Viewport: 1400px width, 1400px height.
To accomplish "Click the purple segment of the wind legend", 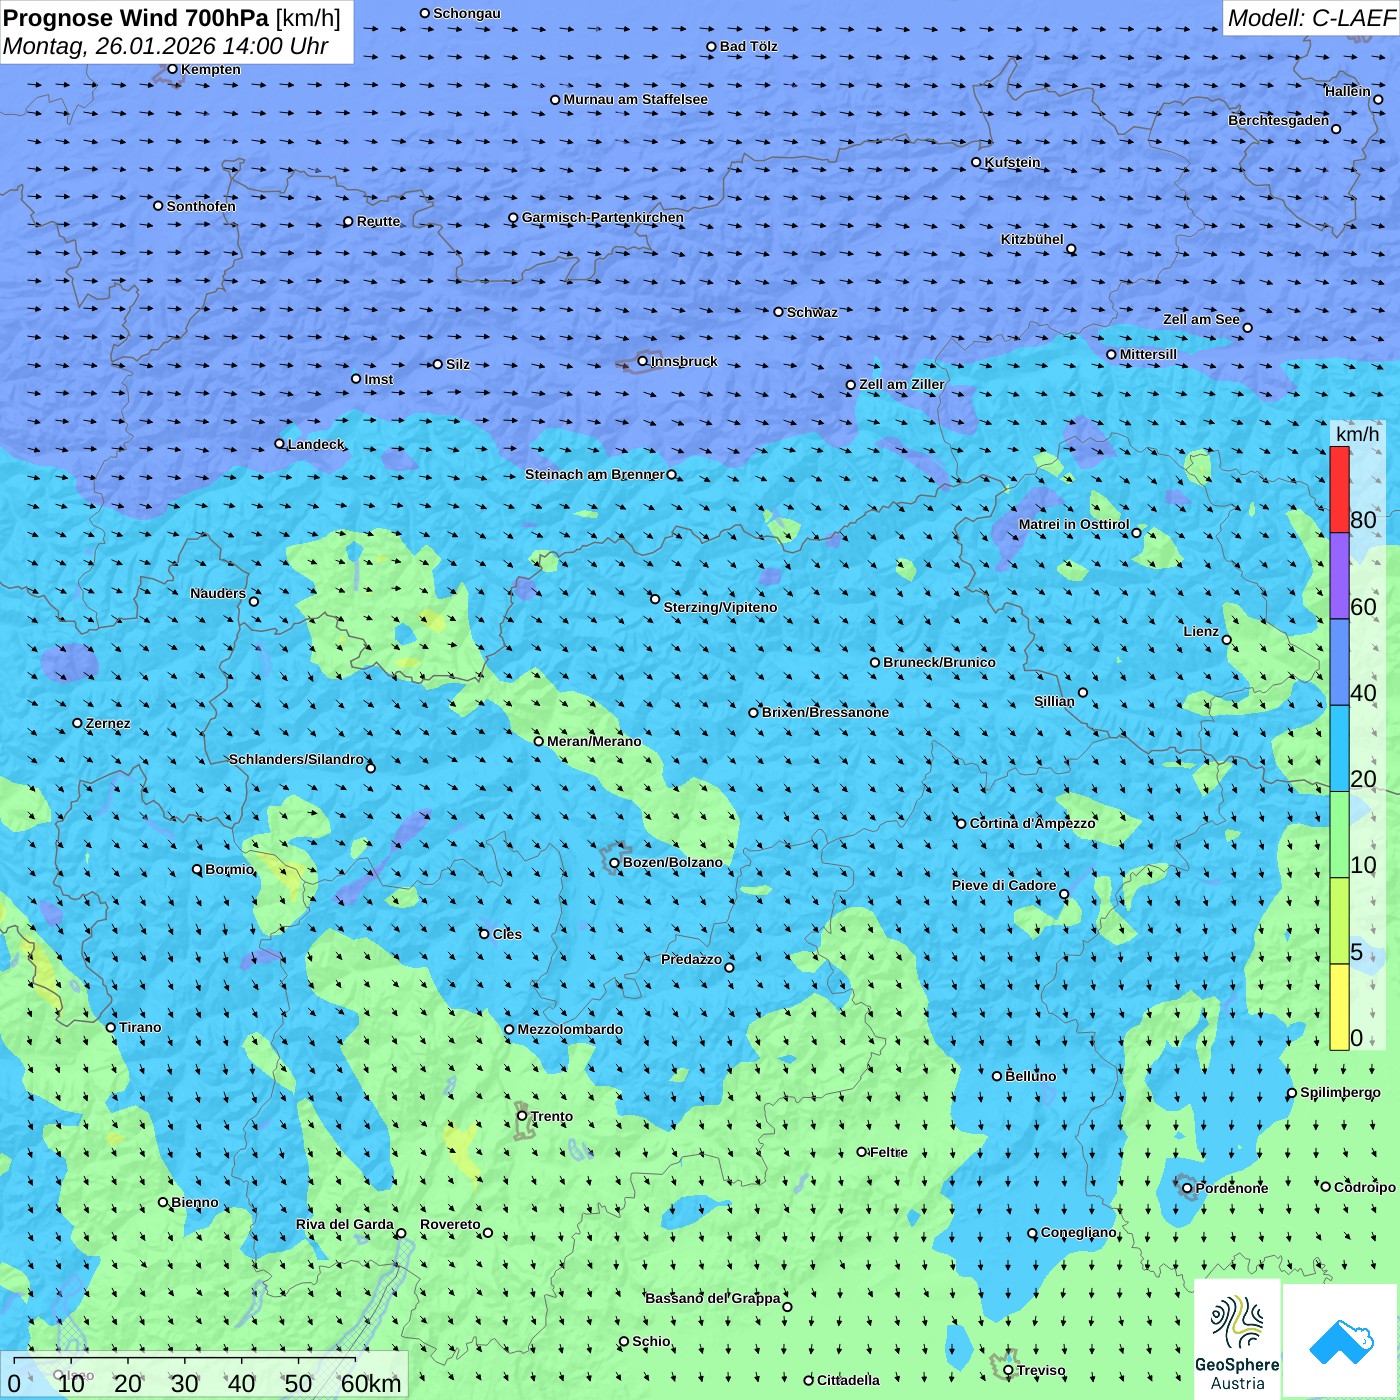I will point(1339,576).
